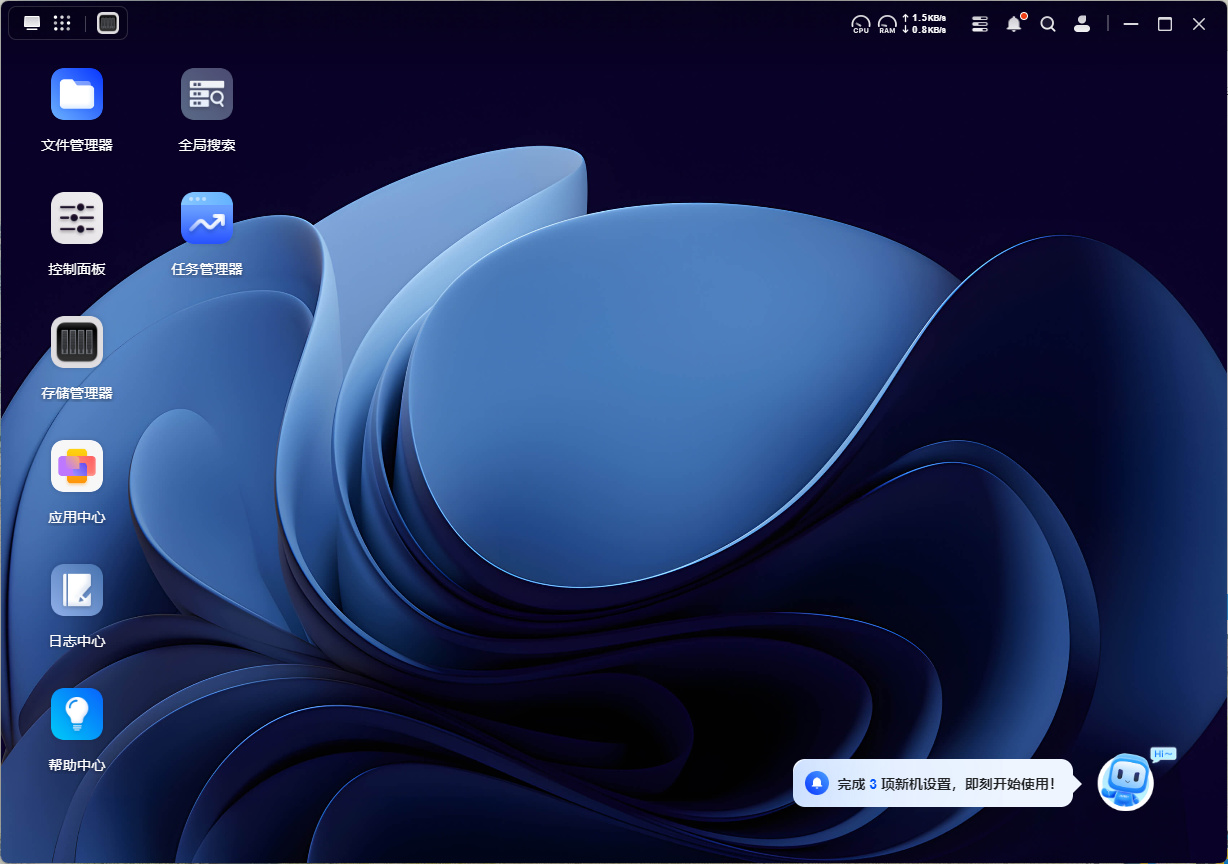Open notifications bell icon
This screenshot has height=864, width=1228.
1014,24
